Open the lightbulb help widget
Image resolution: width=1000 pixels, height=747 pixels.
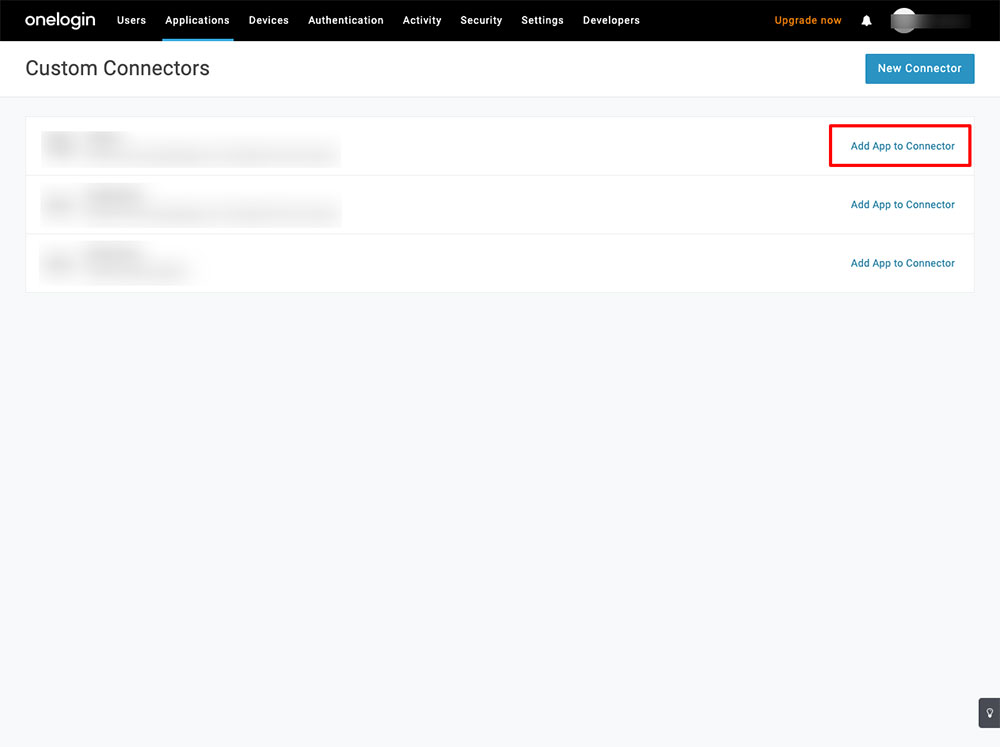(988, 713)
